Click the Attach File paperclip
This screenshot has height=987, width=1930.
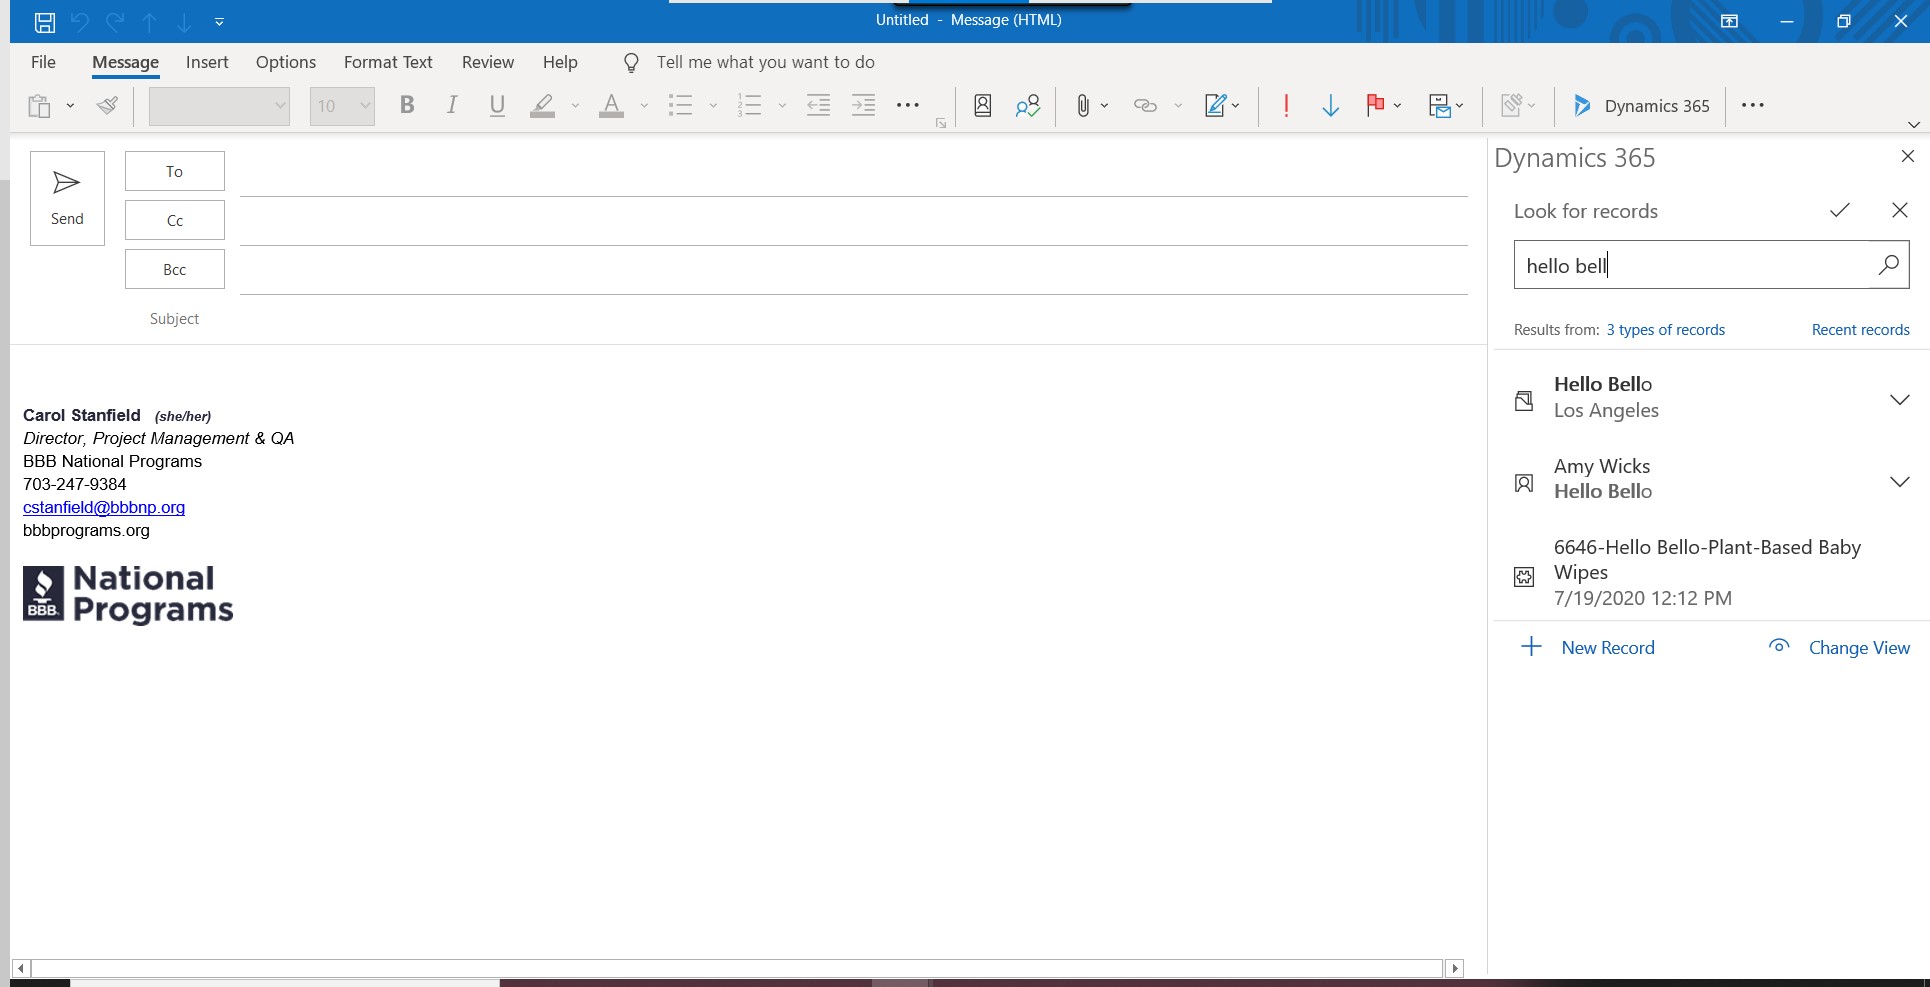tap(1083, 105)
